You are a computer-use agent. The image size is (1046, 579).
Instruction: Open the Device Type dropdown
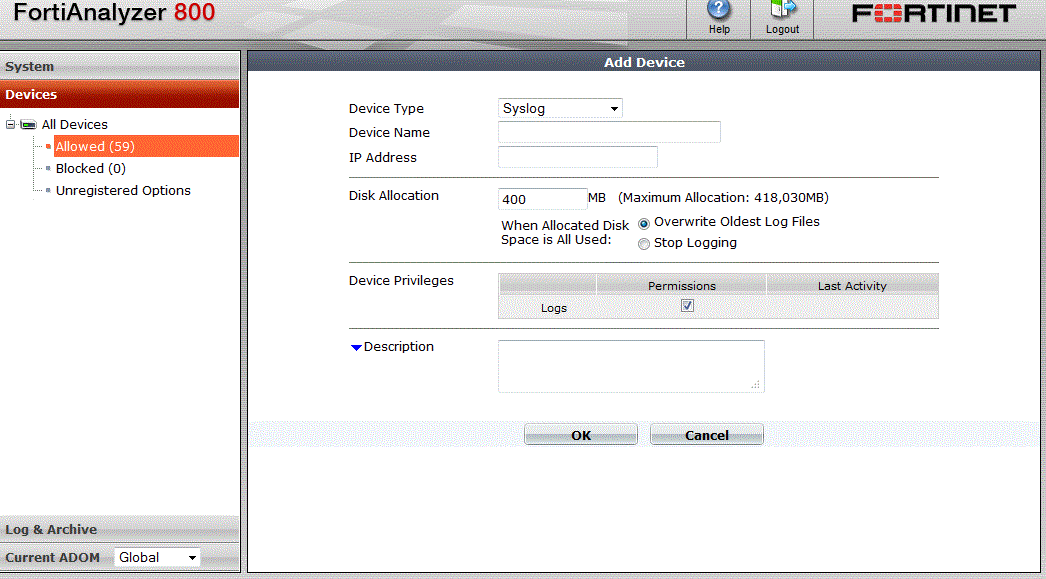(560, 108)
